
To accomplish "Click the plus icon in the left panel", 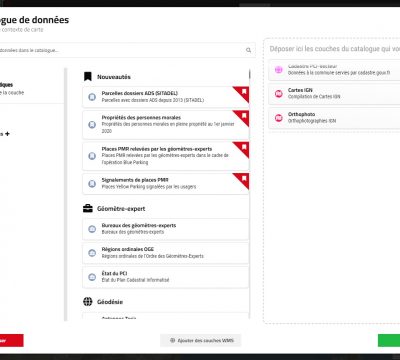I will [x=7, y=134].
